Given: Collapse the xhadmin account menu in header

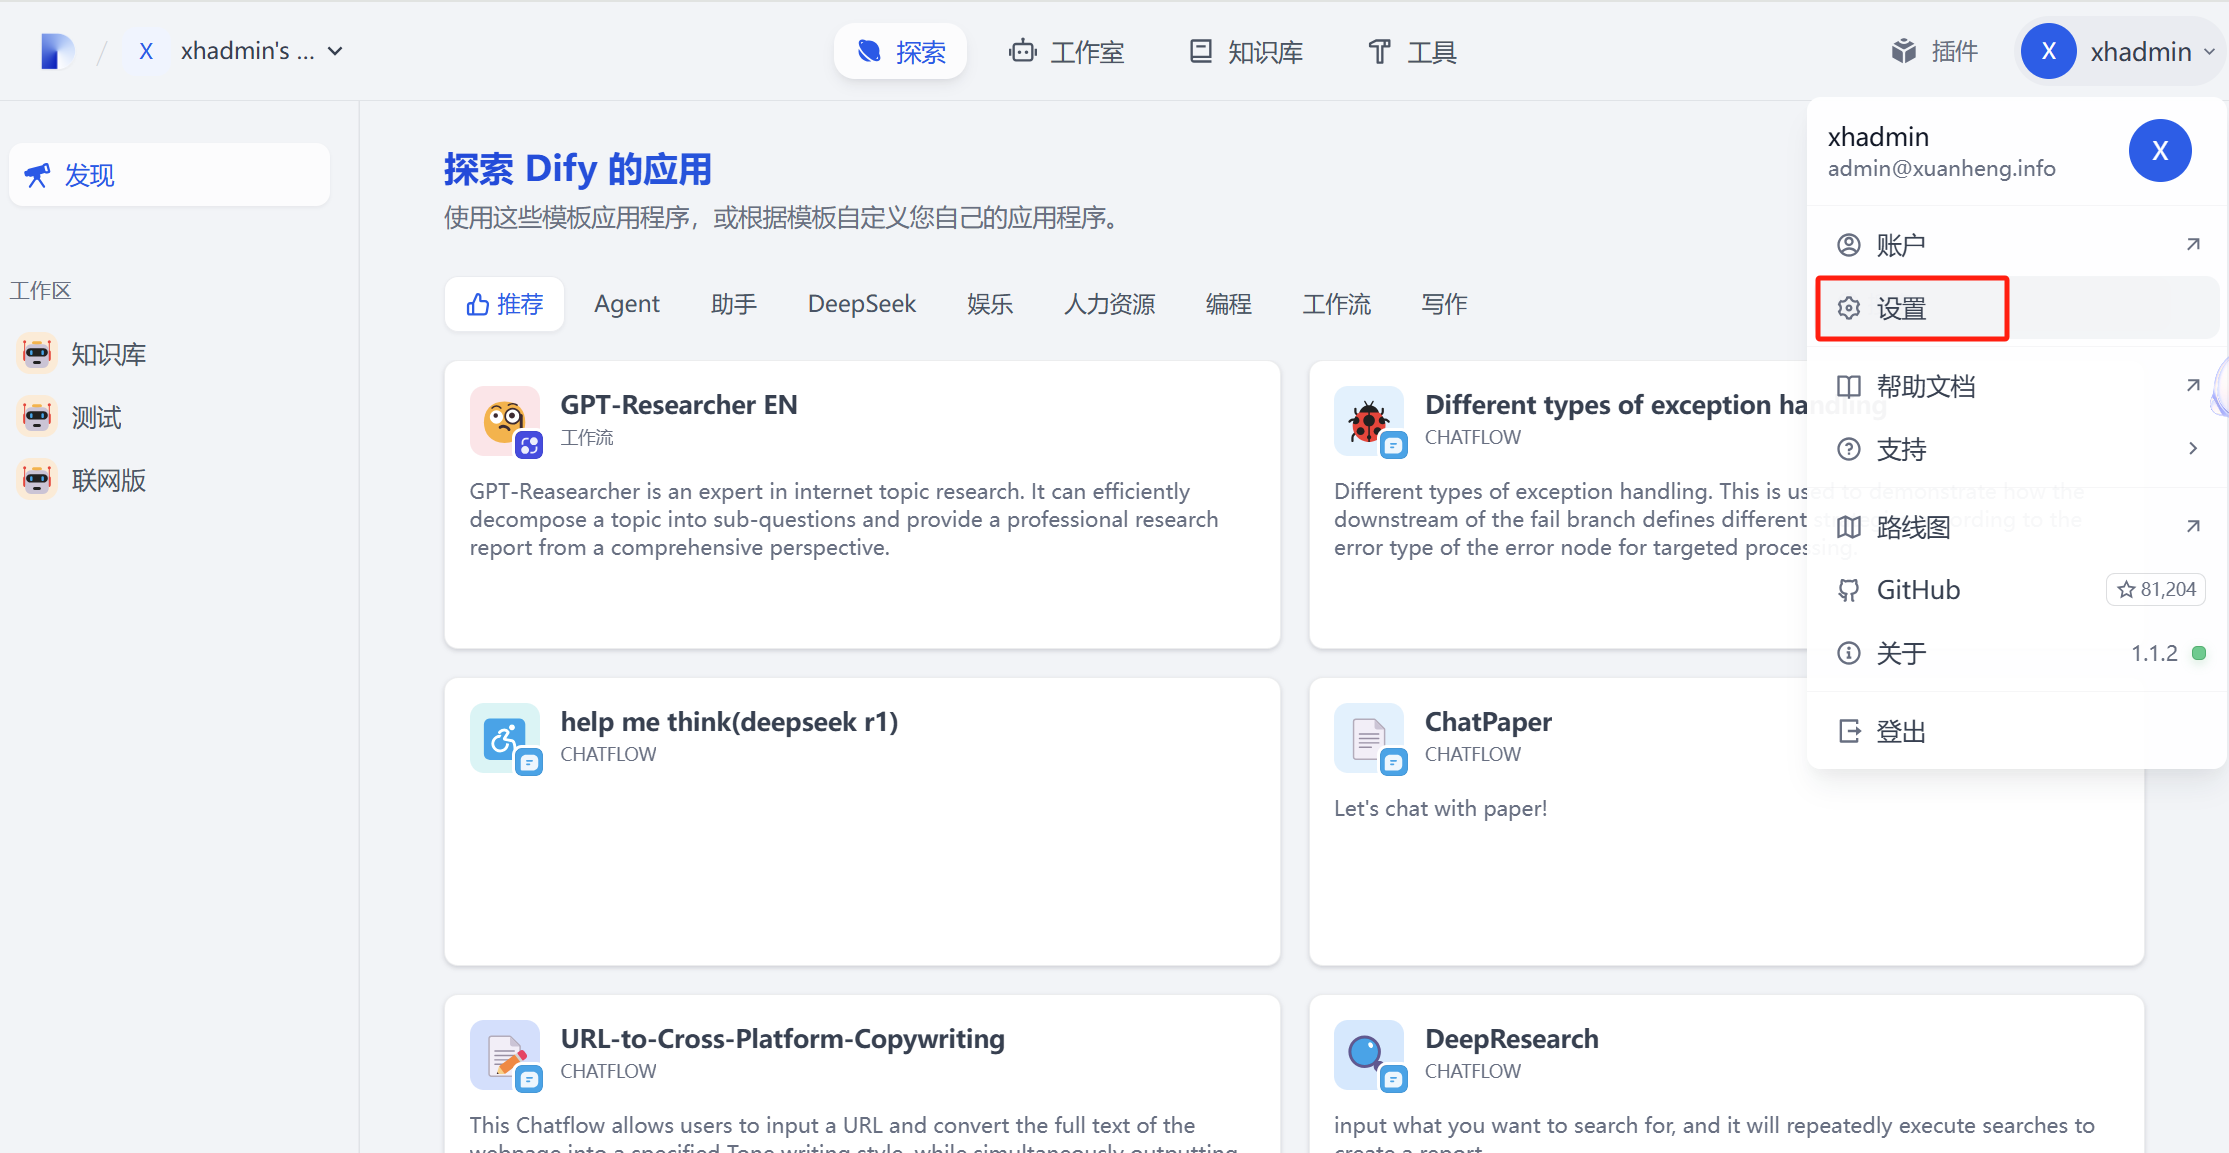Looking at the screenshot, I should pyautogui.click(x=2118, y=51).
